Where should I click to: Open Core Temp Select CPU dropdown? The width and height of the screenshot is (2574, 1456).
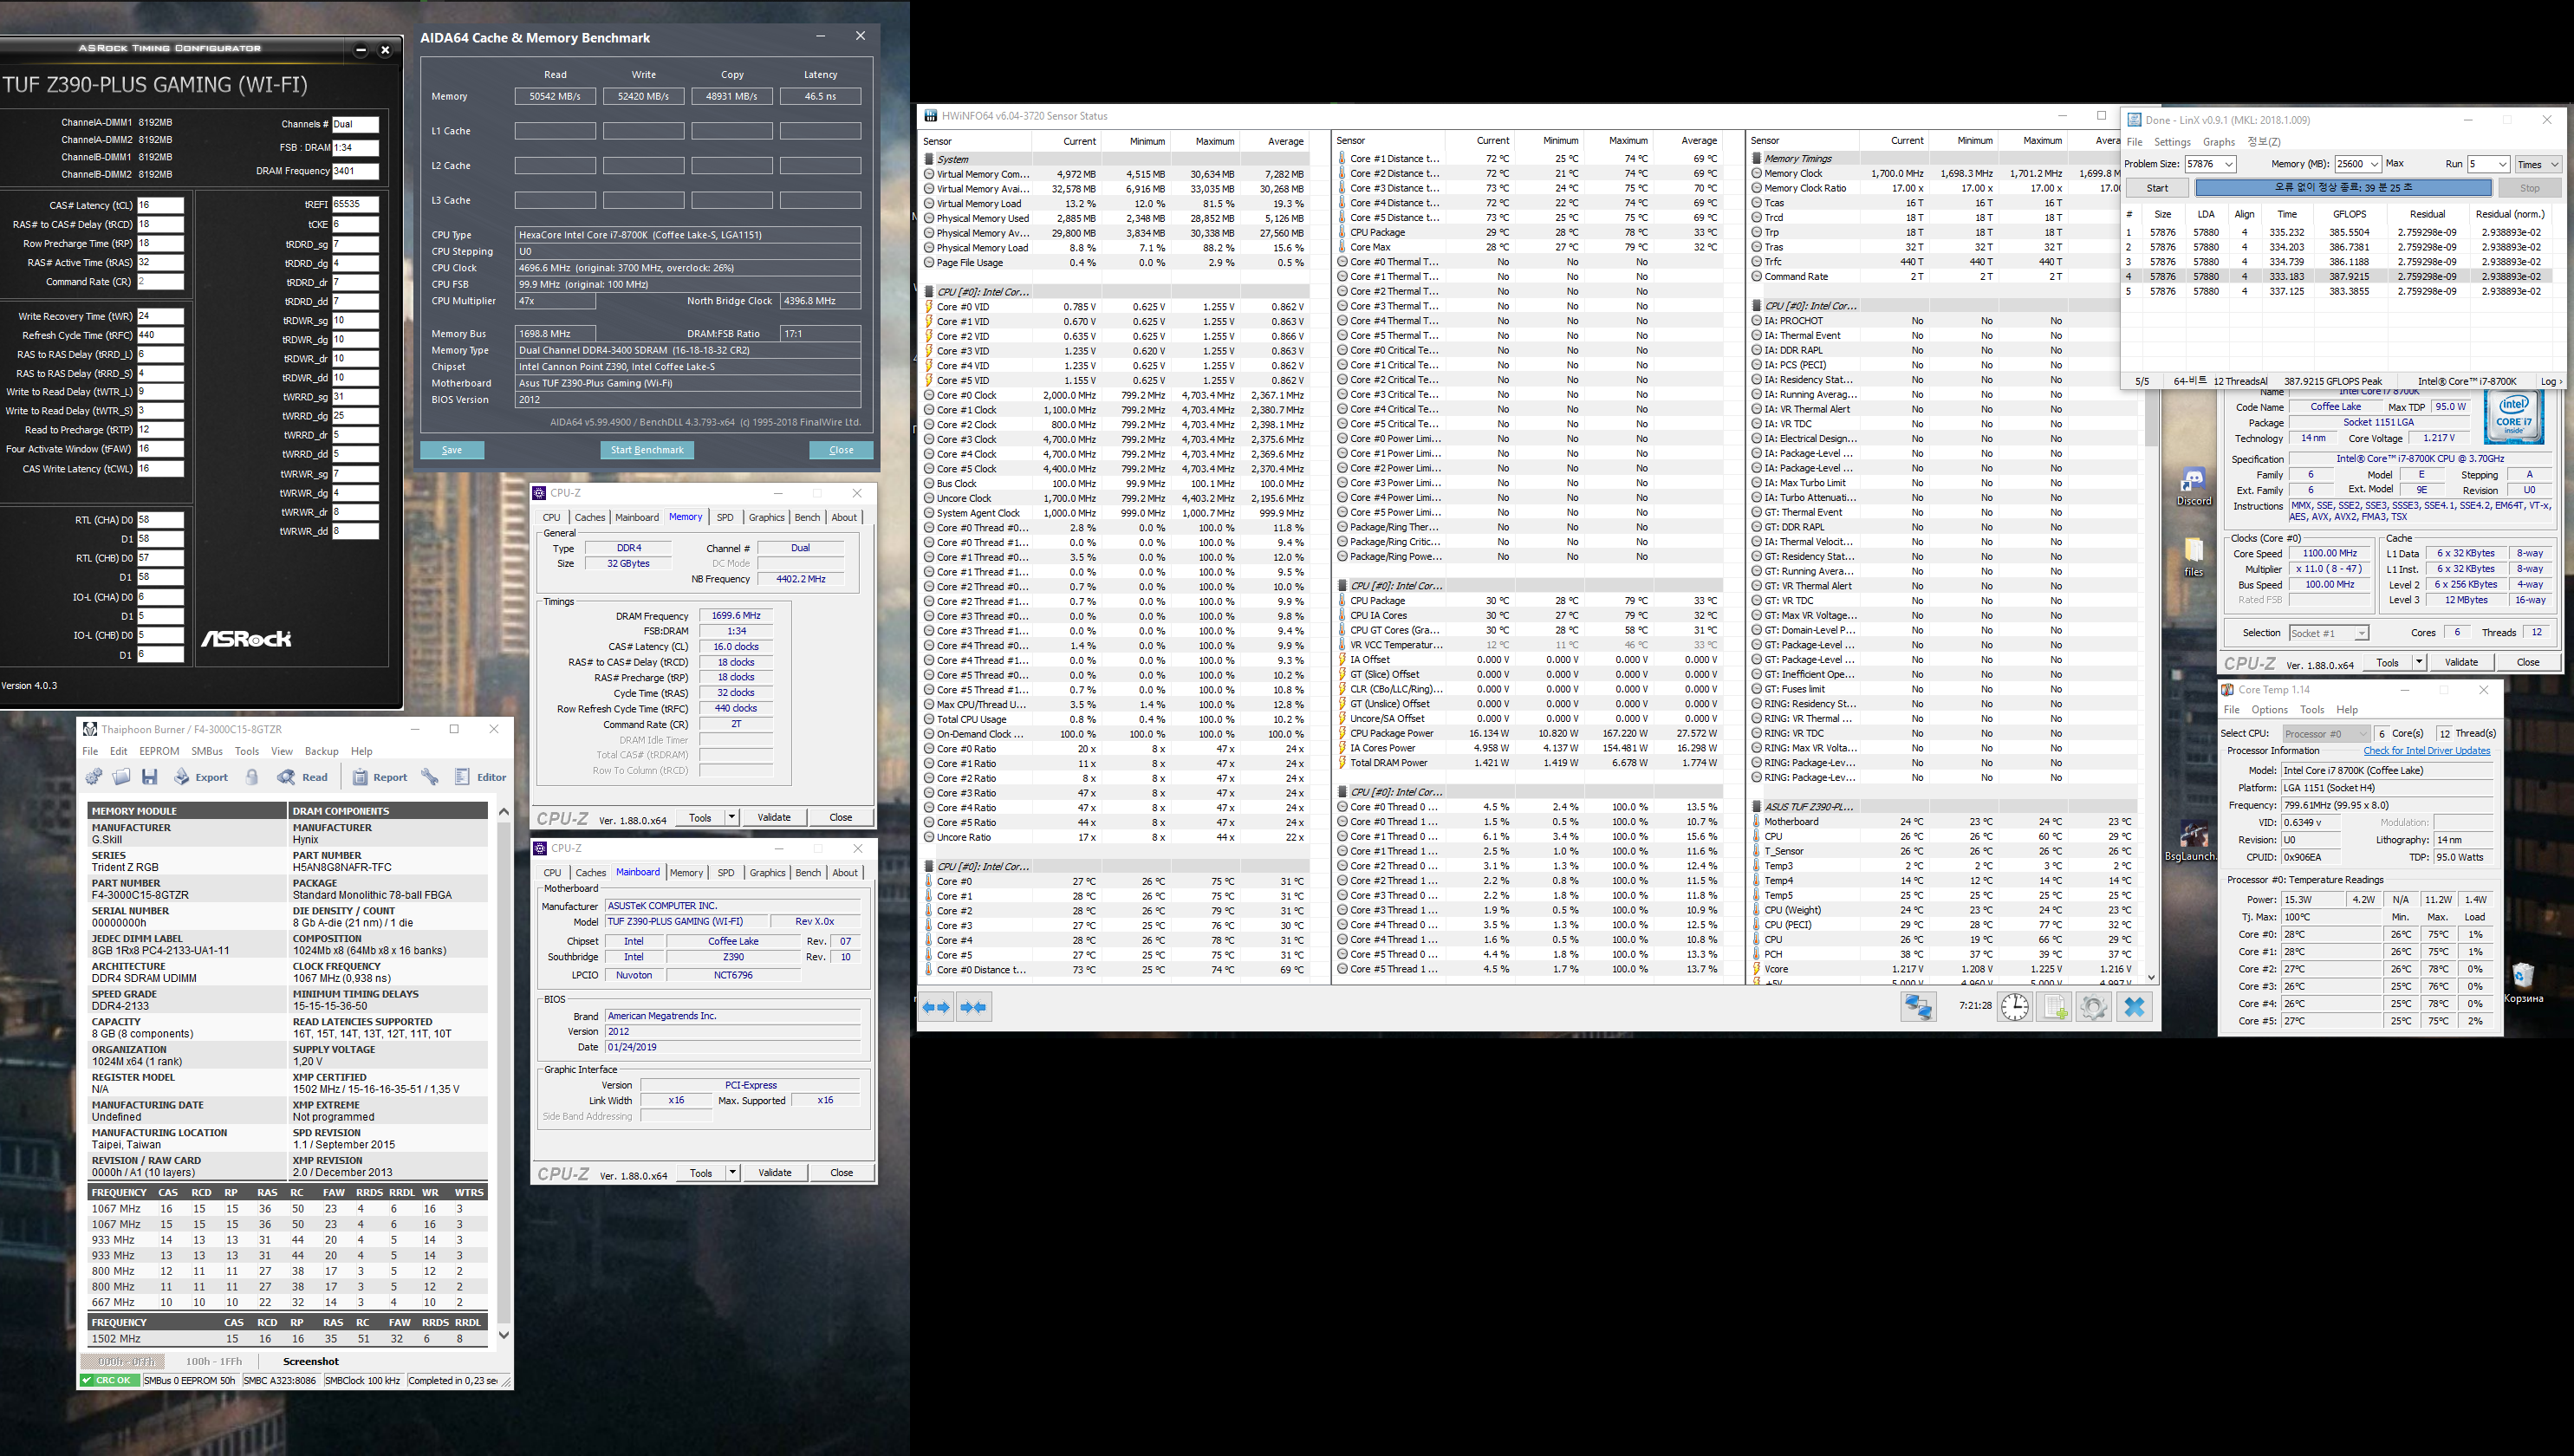point(2326,734)
